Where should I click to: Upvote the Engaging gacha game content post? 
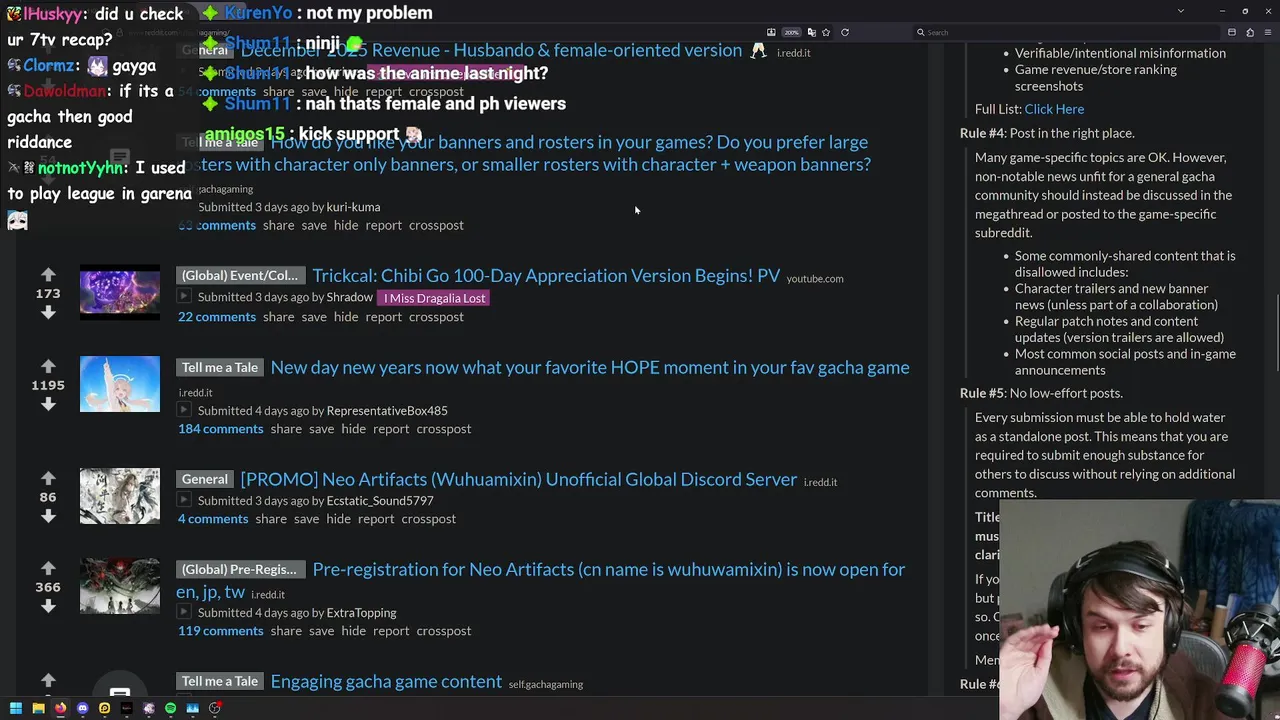[48, 680]
